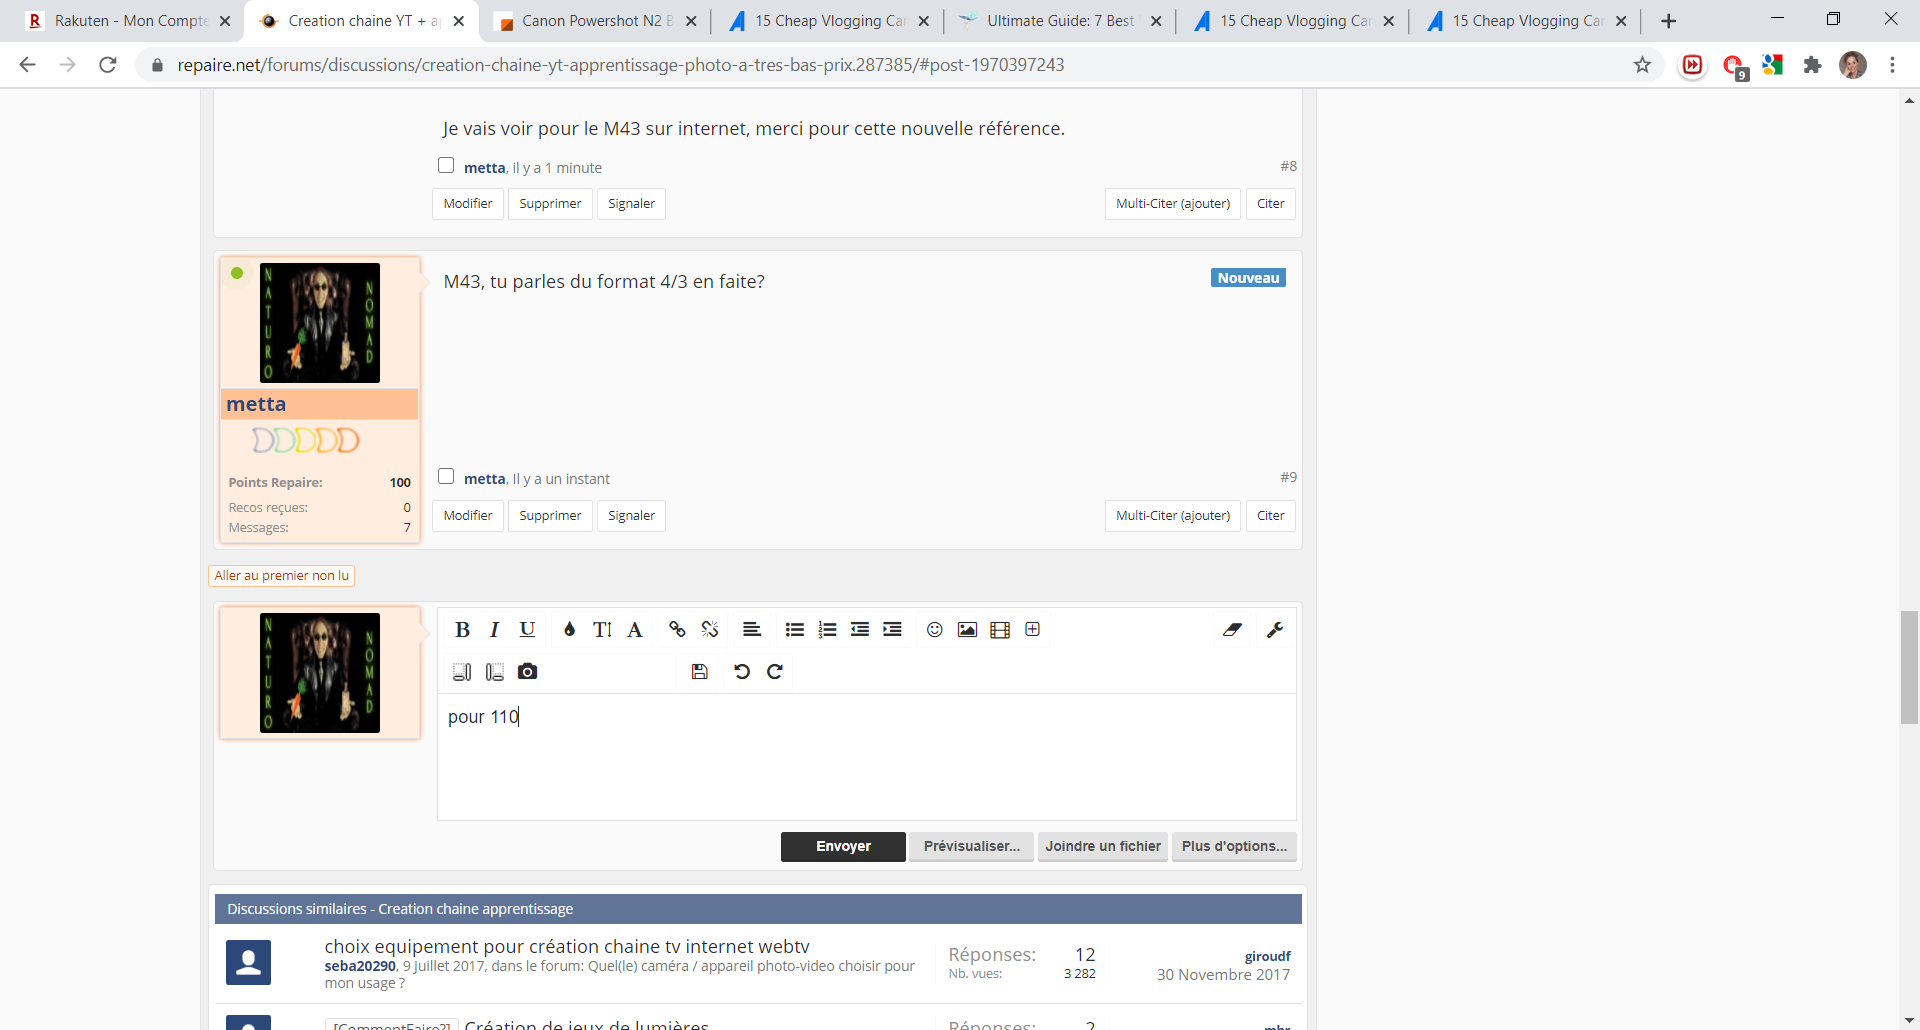This screenshot has height=1030, width=1920.
Task: Switch editor mode with the wrench icon
Action: click(1275, 630)
